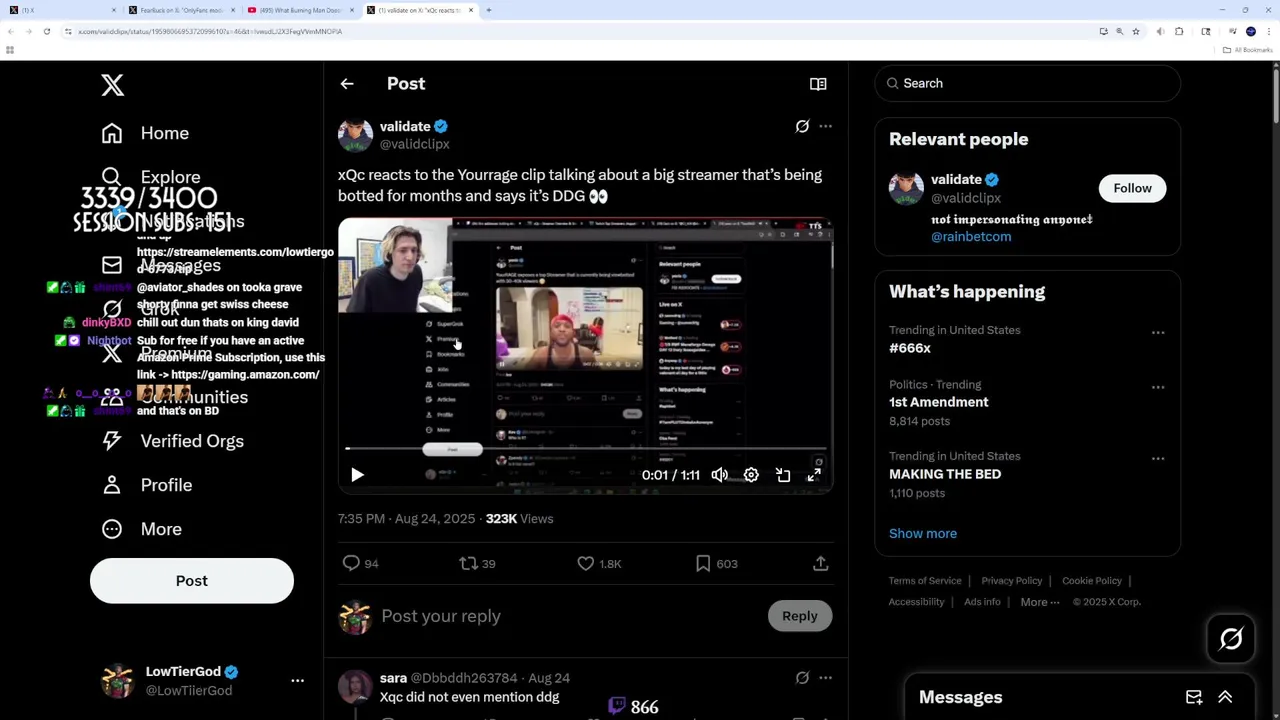Repost the post with 39 reposts
The width and height of the screenshot is (1280, 720).
point(468,564)
